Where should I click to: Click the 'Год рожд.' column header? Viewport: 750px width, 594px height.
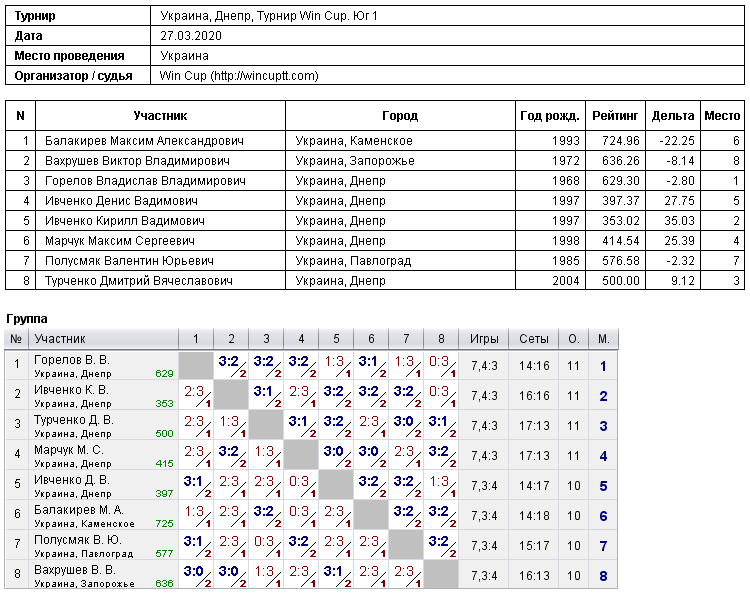point(550,115)
